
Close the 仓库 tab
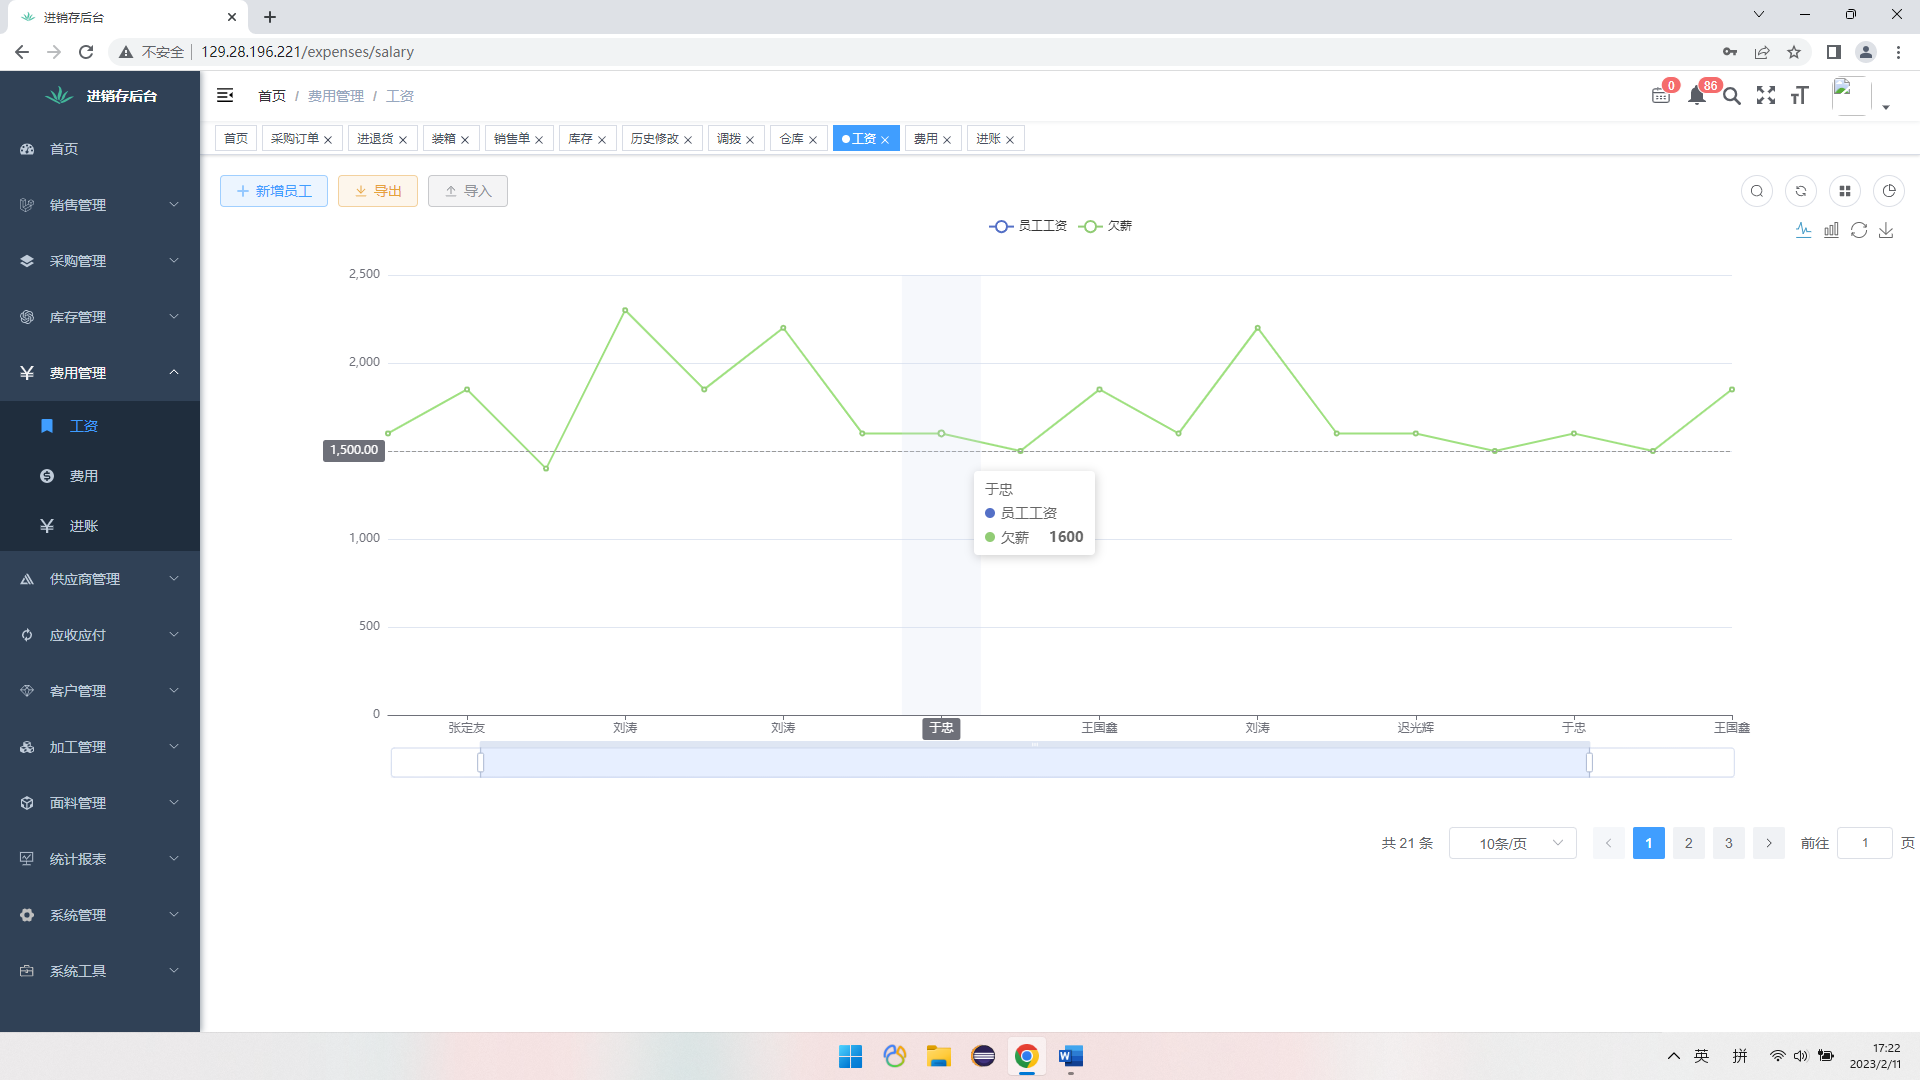813,140
